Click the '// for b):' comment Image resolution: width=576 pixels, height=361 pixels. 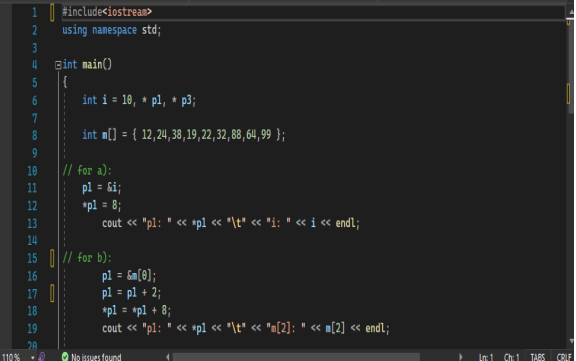[x=87, y=258]
